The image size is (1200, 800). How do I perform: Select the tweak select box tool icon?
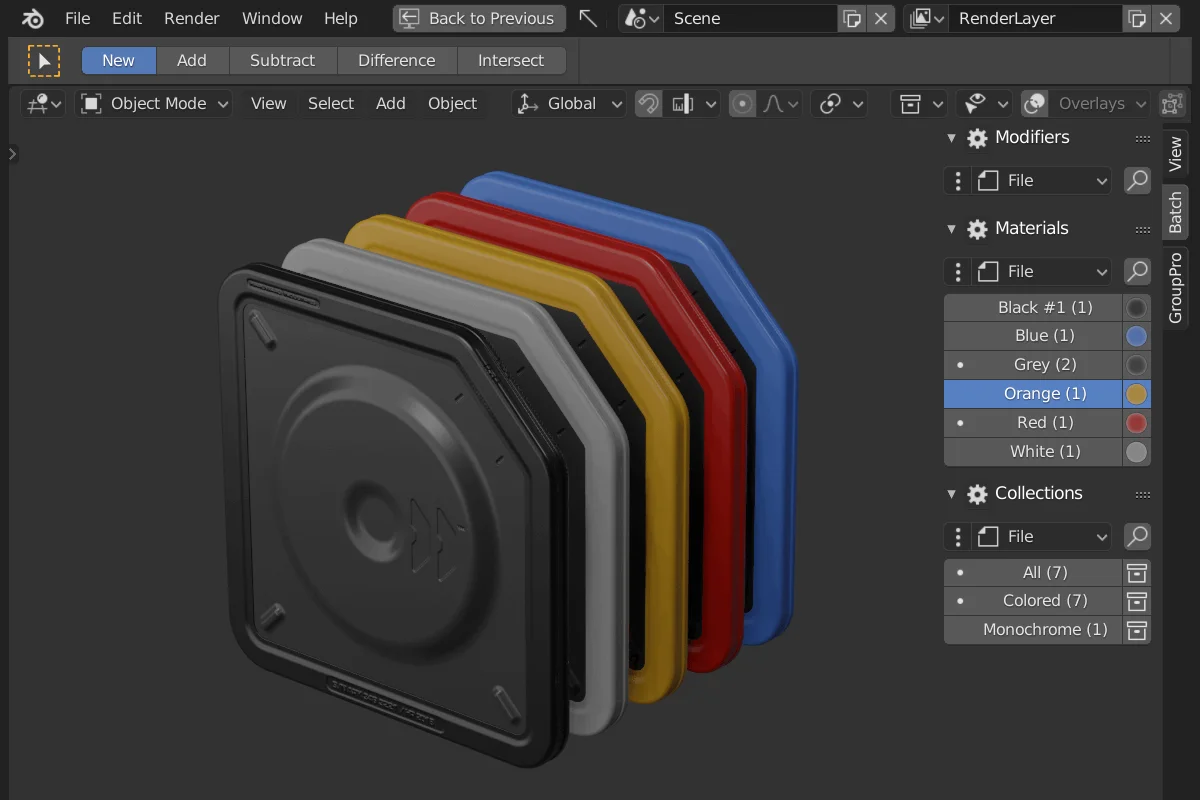tap(43, 61)
